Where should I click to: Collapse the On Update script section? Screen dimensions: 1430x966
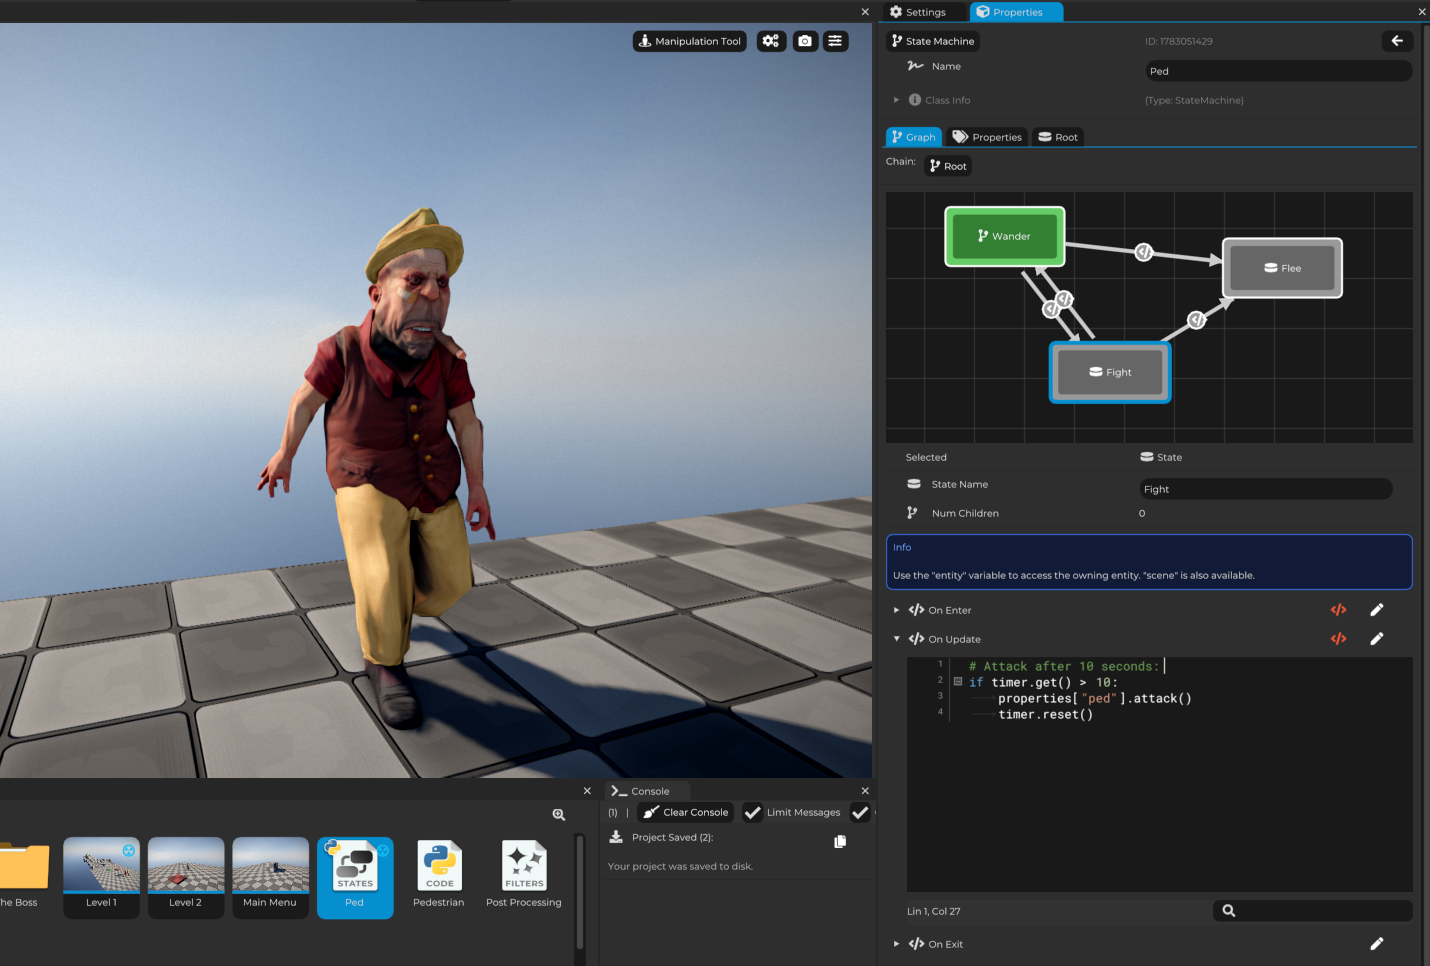(x=897, y=638)
